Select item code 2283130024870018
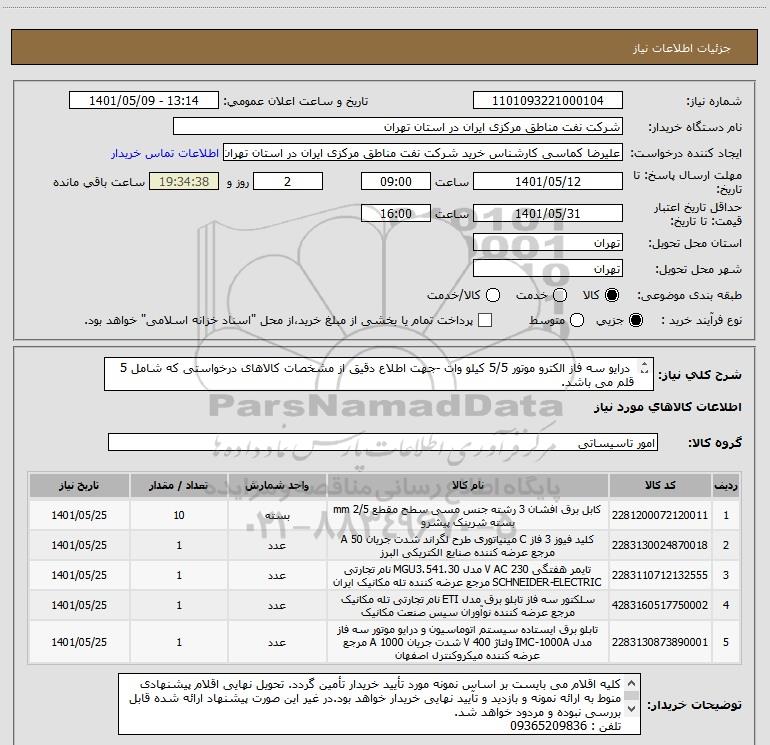Screen dimensions: 770x745 660,545
